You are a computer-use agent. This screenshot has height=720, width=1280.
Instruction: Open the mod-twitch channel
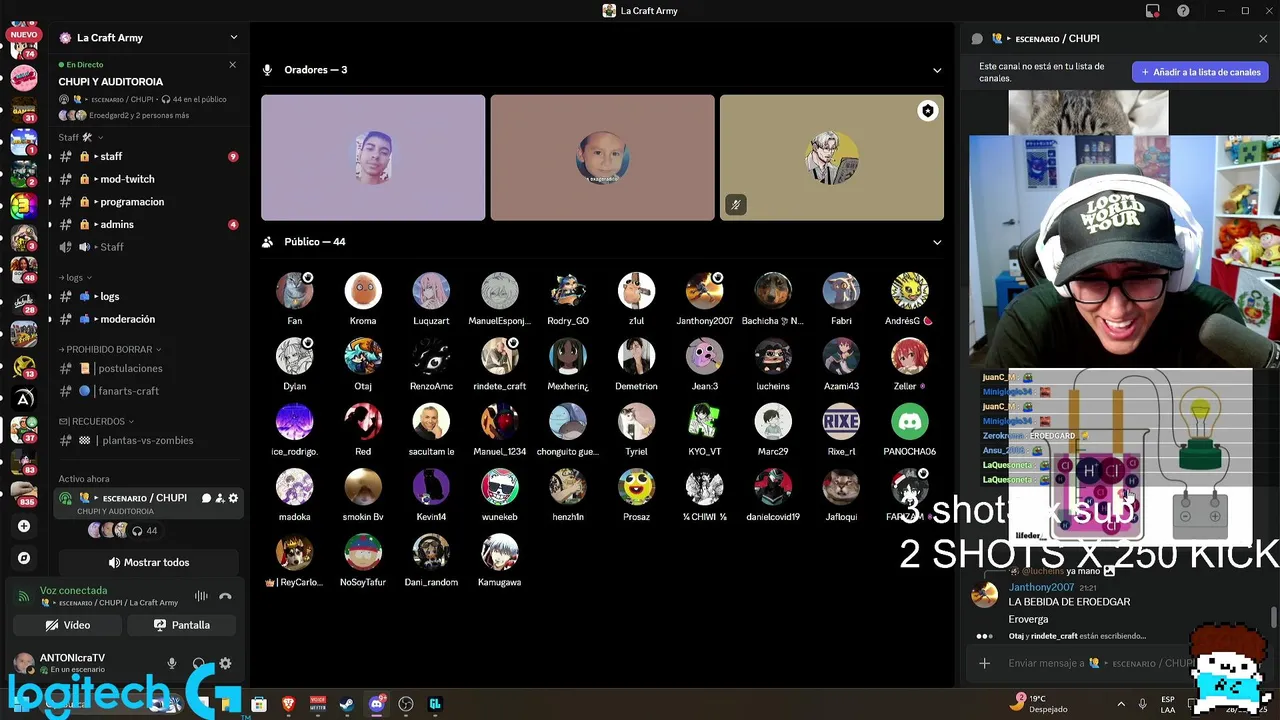[147, 179]
